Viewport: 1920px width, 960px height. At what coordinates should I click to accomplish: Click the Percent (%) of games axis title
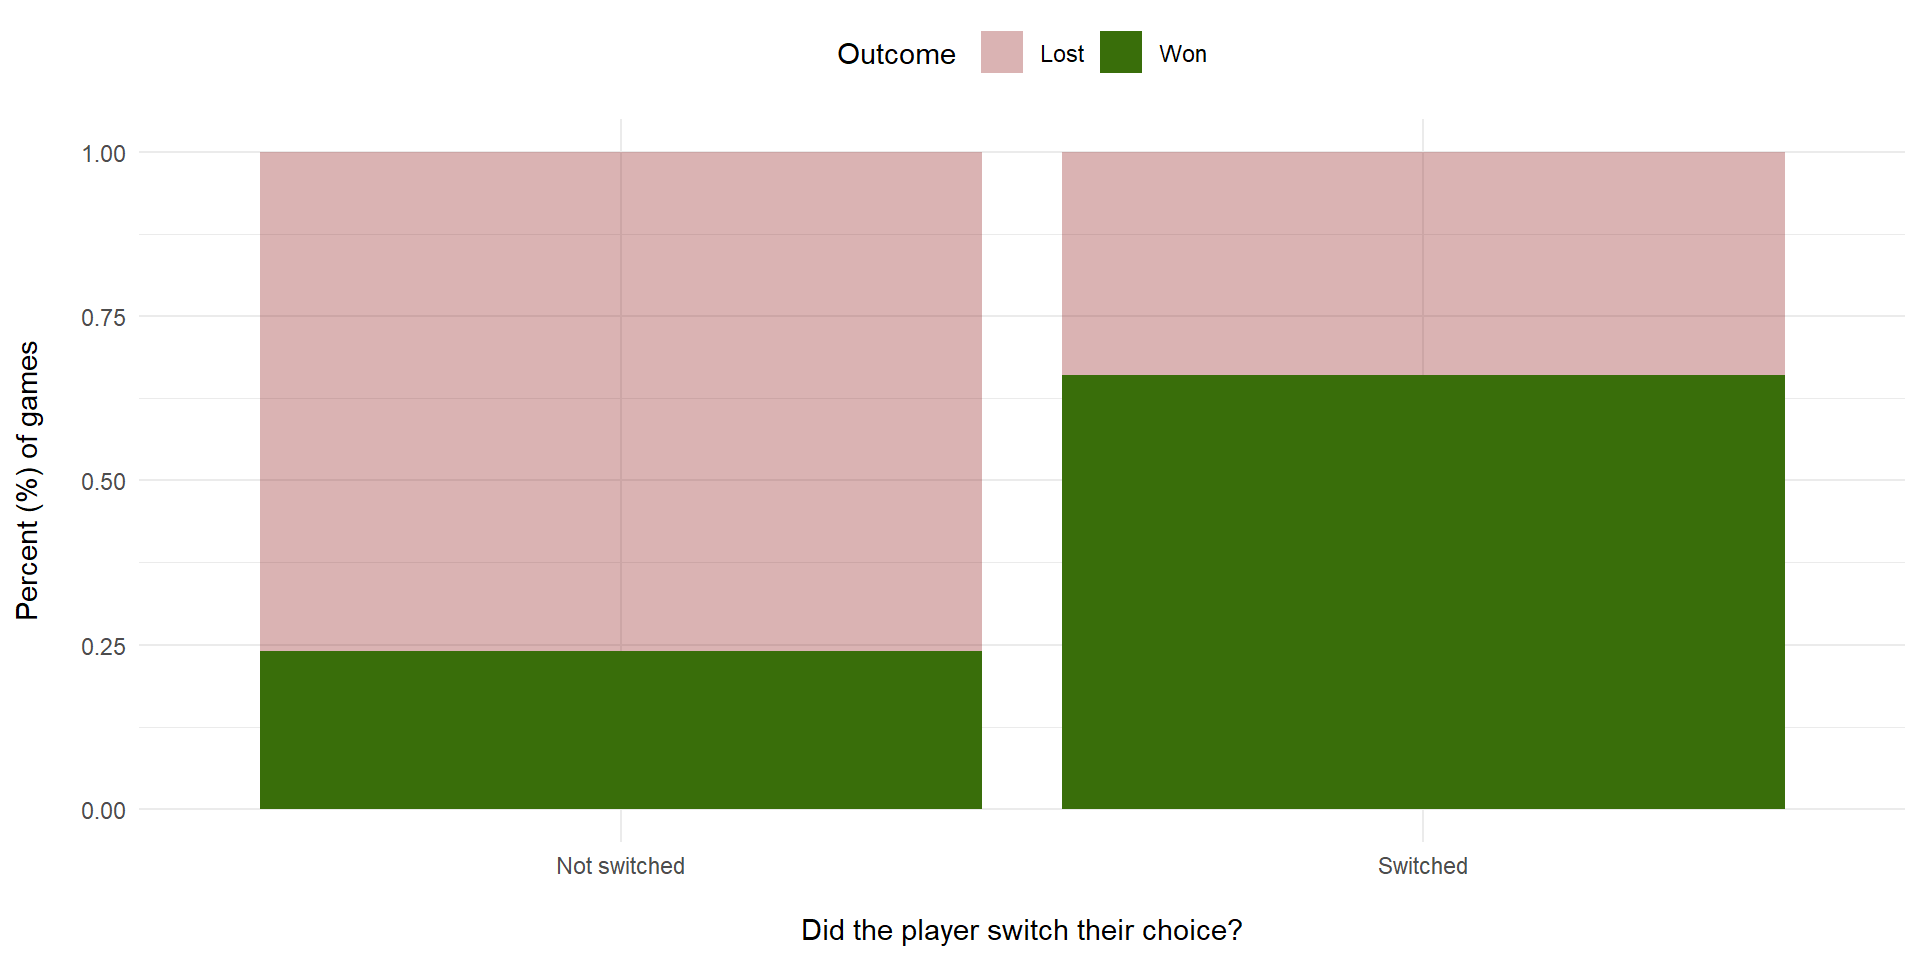[28, 480]
